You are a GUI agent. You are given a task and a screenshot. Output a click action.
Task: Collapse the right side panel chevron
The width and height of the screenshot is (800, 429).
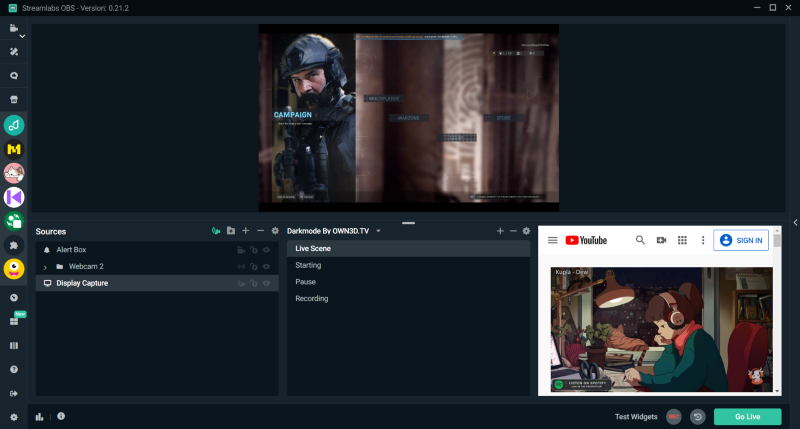point(795,222)
